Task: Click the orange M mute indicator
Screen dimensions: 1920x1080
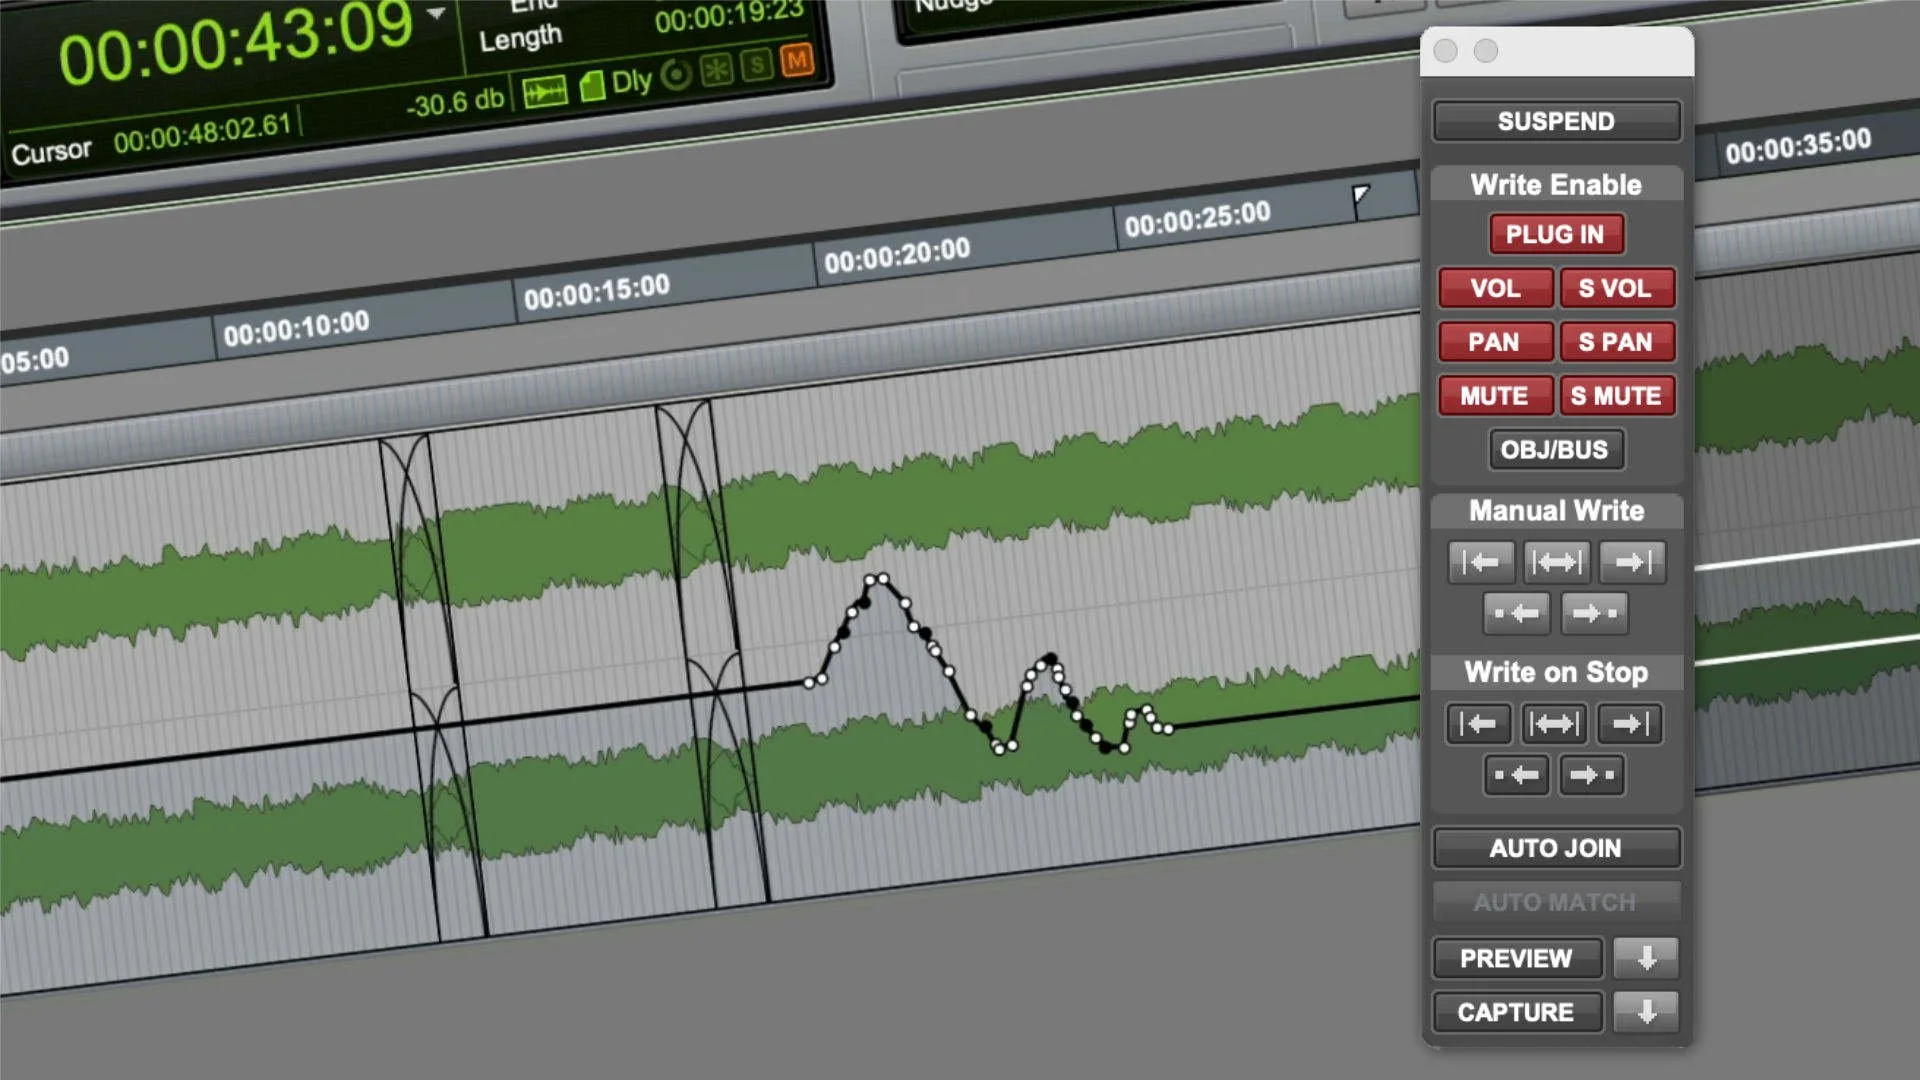Action: point(797,61)
